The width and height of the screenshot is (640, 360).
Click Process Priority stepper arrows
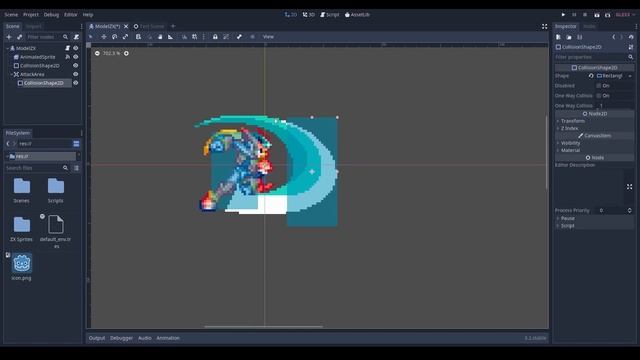click(629, 211)
